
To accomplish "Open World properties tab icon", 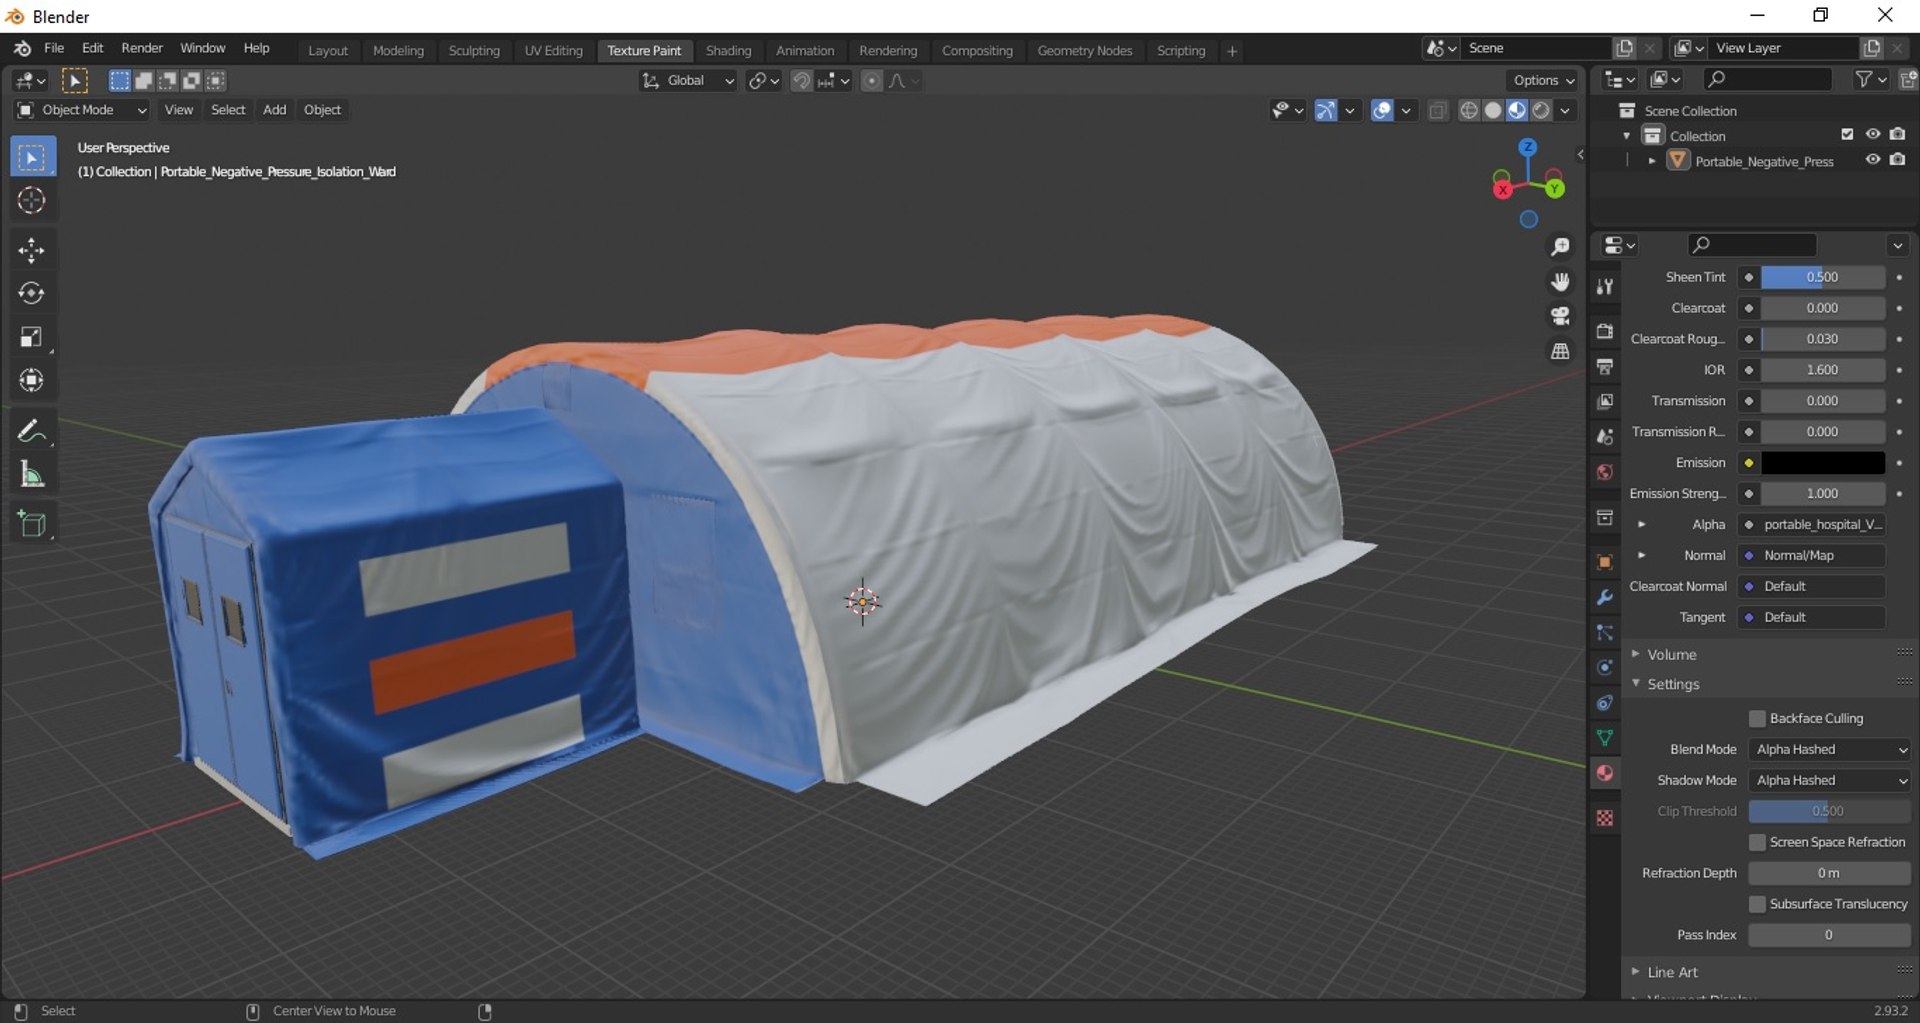I will (1605, 472).
